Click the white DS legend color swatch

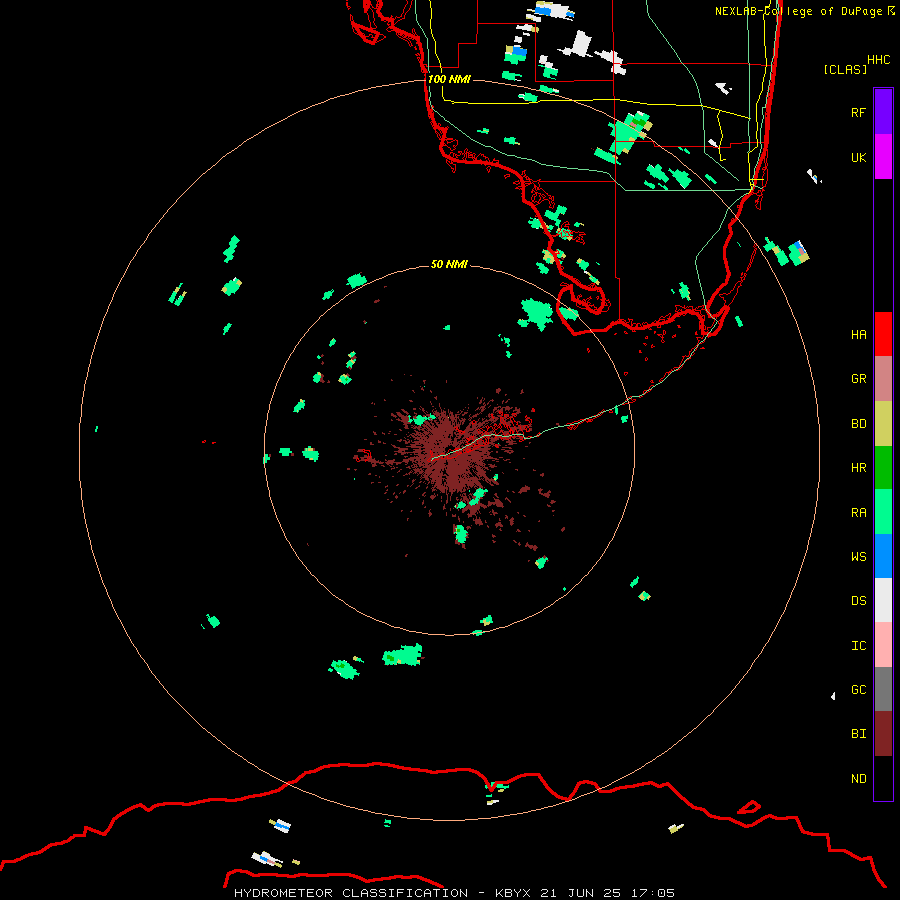tap(883, 600)
